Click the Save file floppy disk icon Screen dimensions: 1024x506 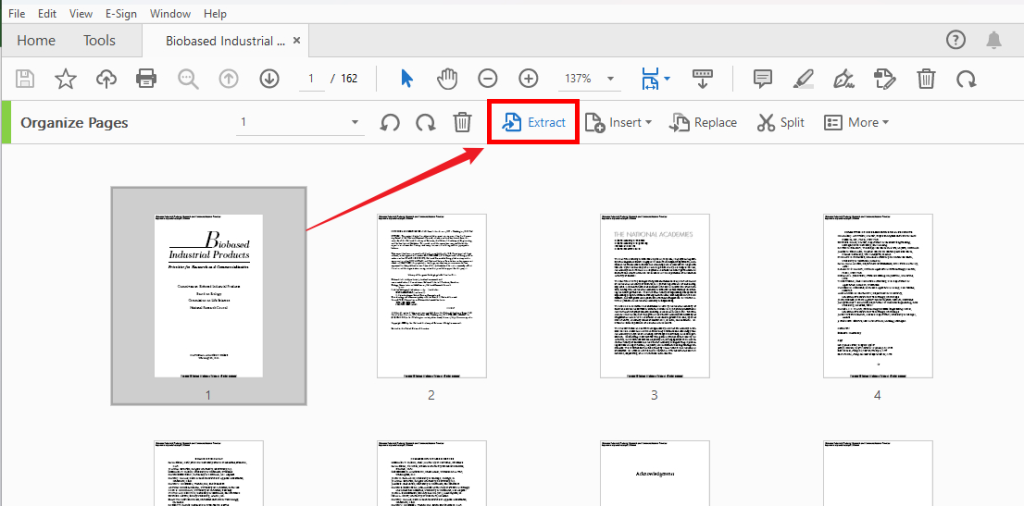click(x=25, y=79)
